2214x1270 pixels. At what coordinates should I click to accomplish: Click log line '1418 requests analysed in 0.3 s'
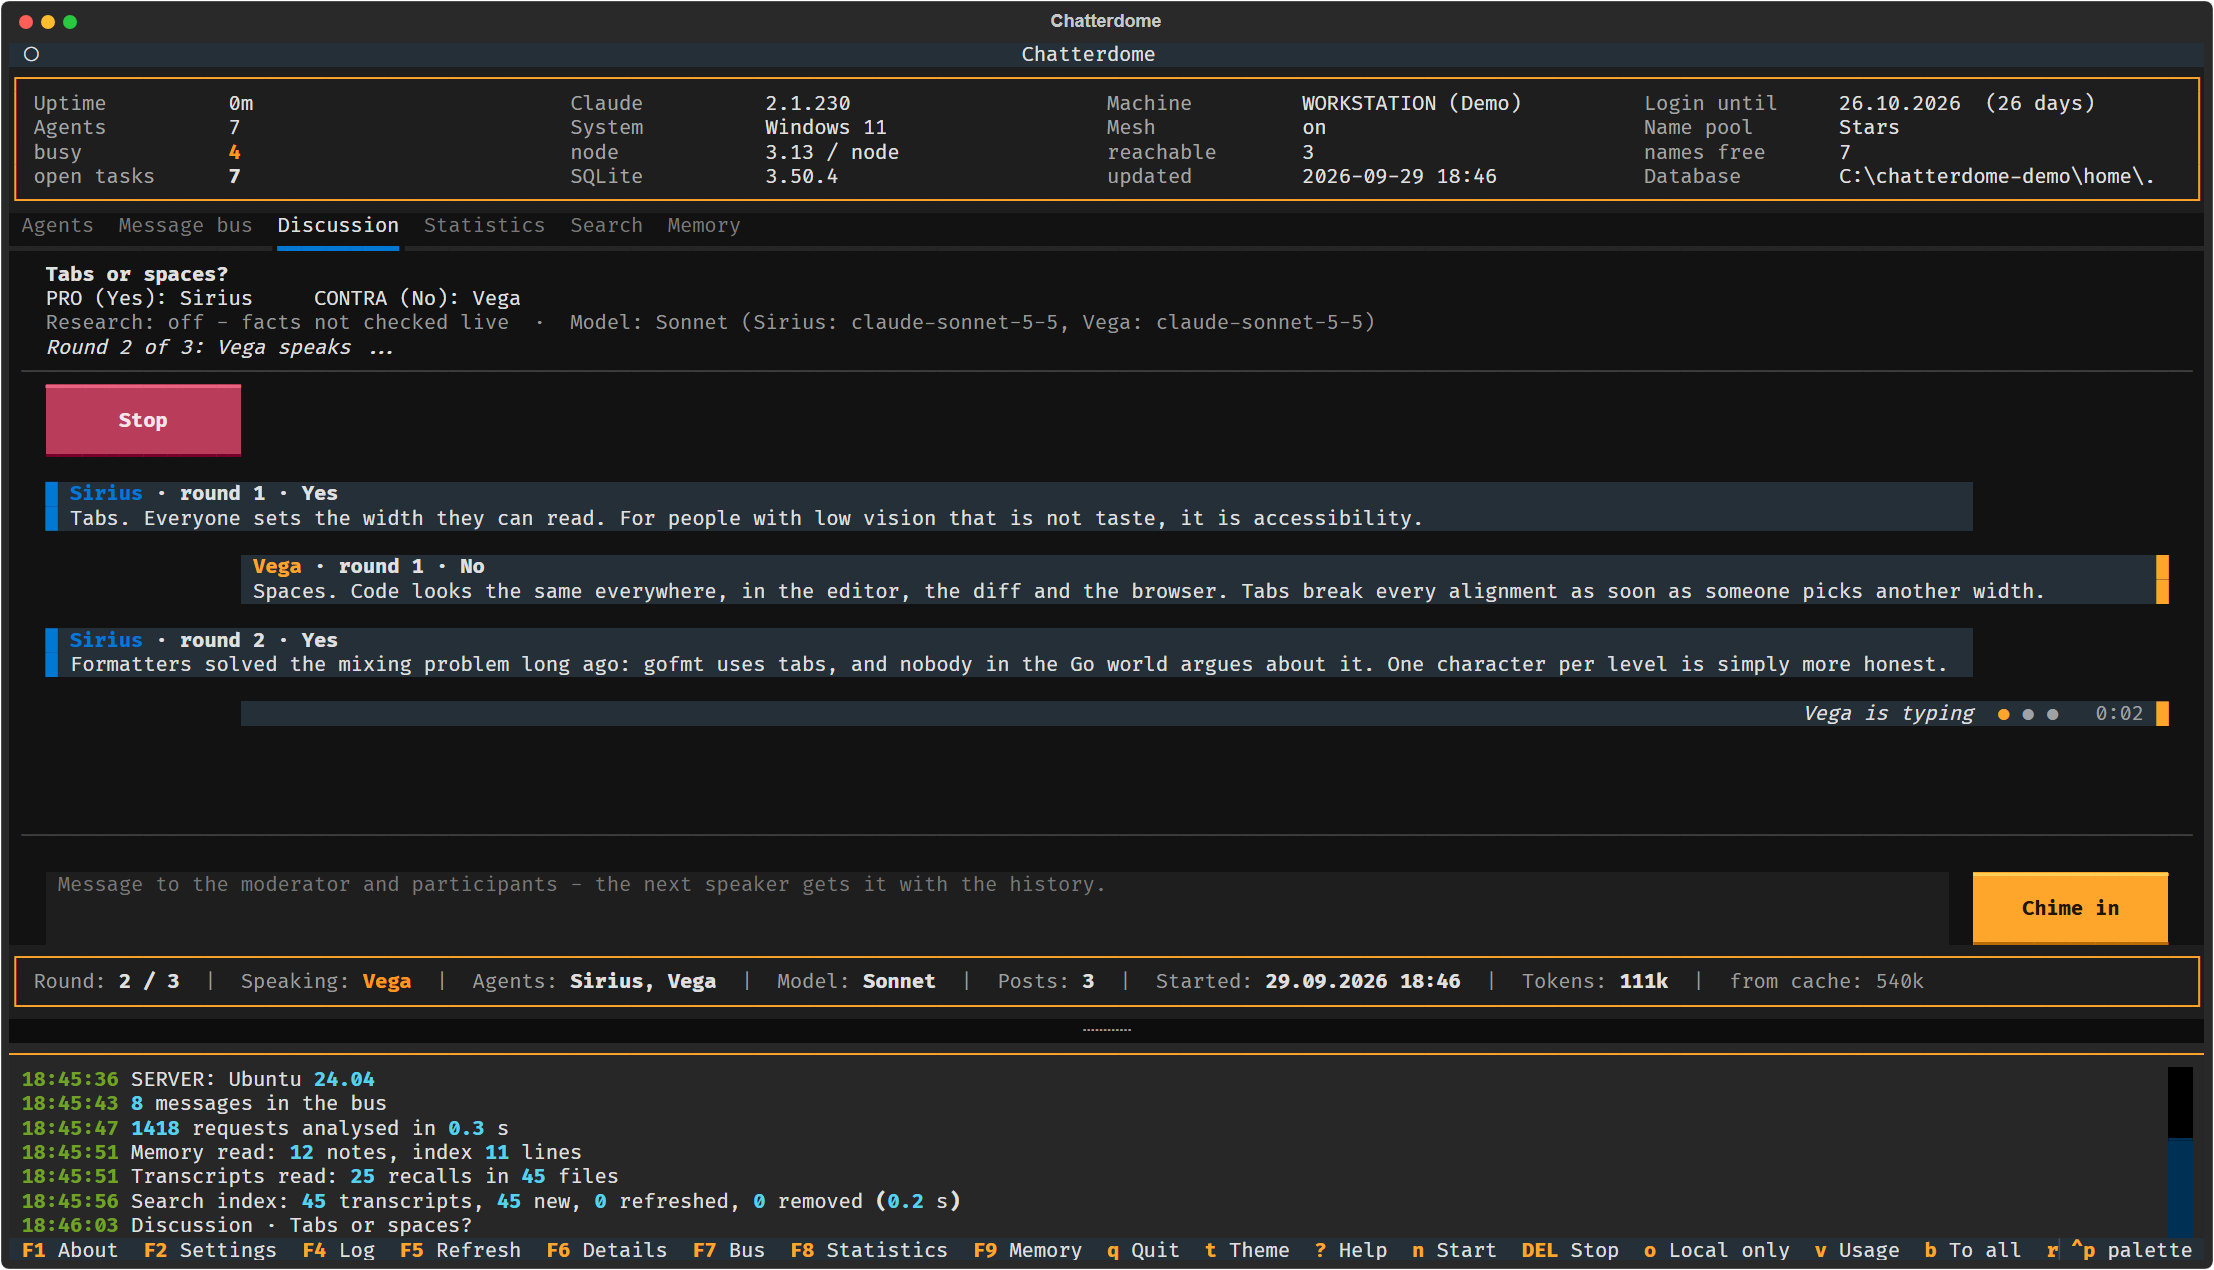click(319, 1128)
